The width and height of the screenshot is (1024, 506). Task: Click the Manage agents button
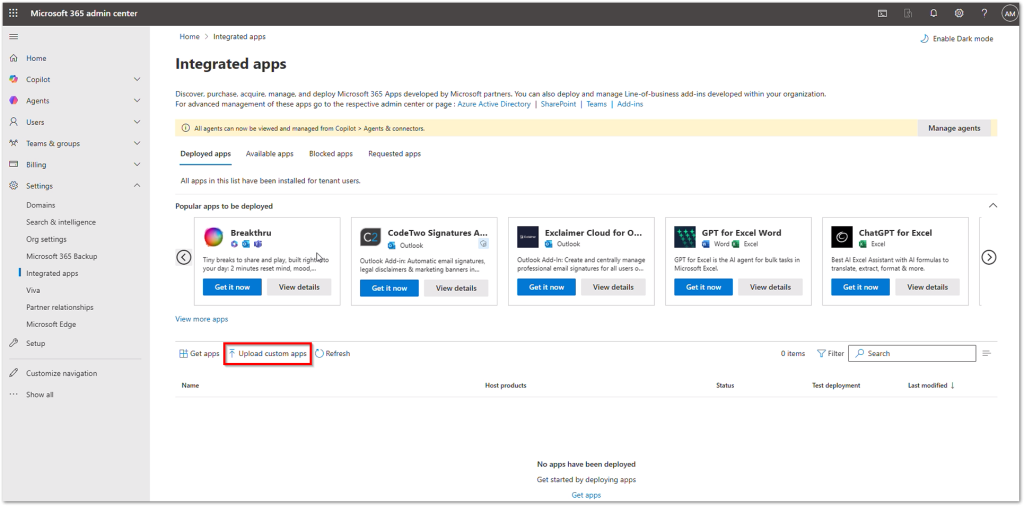tap(954, 128)
